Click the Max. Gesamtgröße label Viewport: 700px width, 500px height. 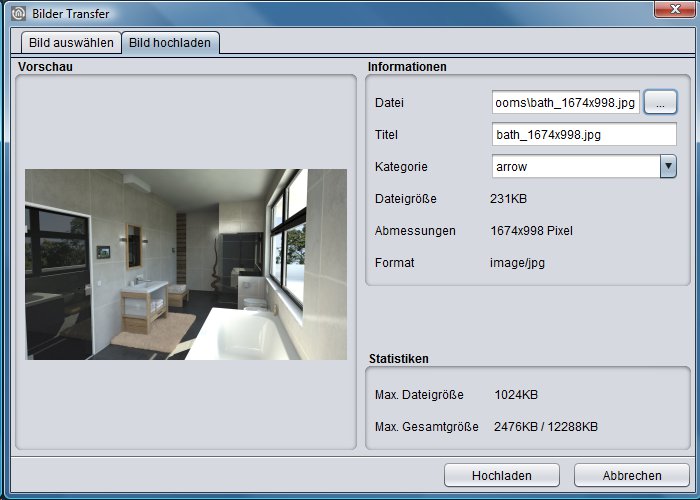point(427,427)
